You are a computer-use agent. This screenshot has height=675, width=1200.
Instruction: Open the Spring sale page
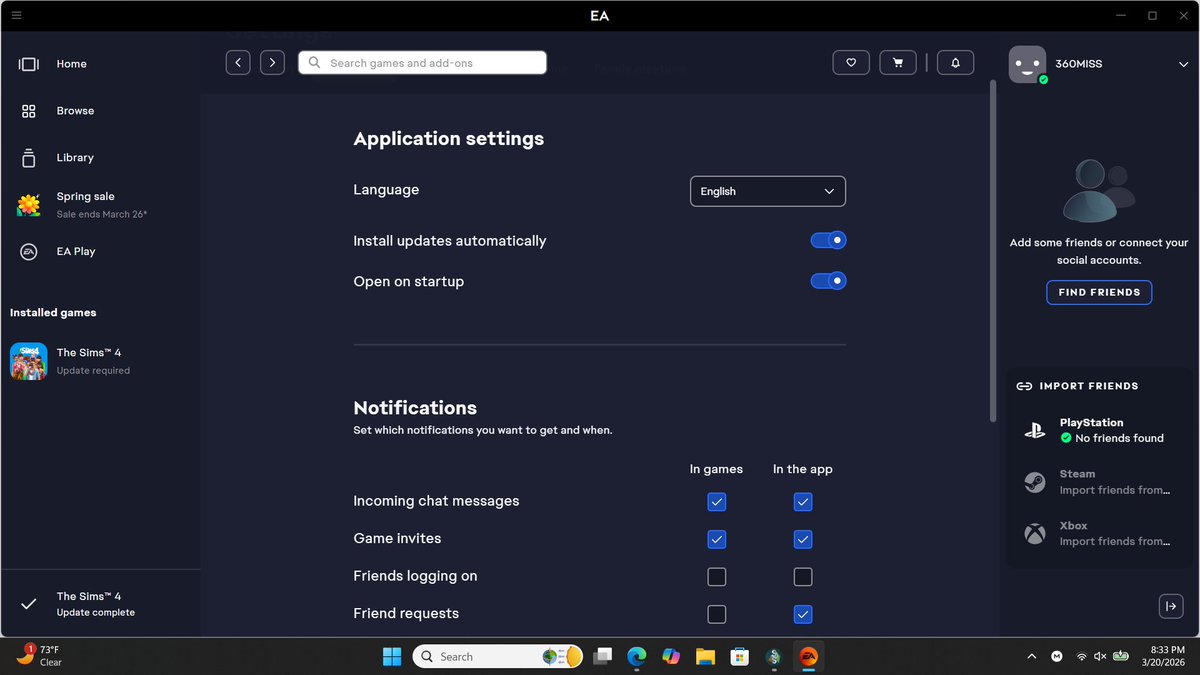click(x=100, y=205)
